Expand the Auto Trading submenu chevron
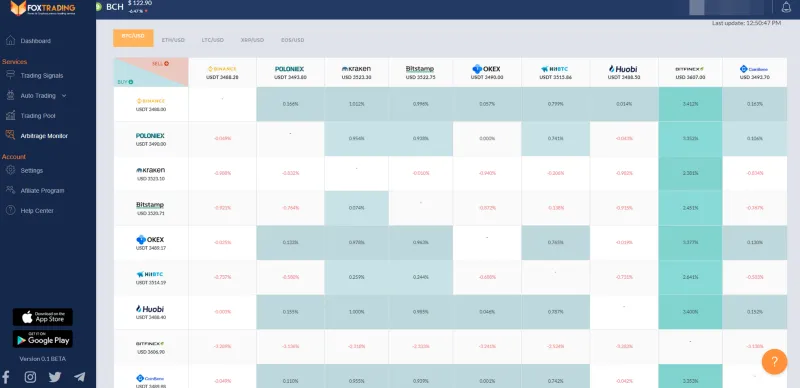Image resolution: width=800 pixels, height=388 pixels. pyautogui.click(x=64, y=95)
